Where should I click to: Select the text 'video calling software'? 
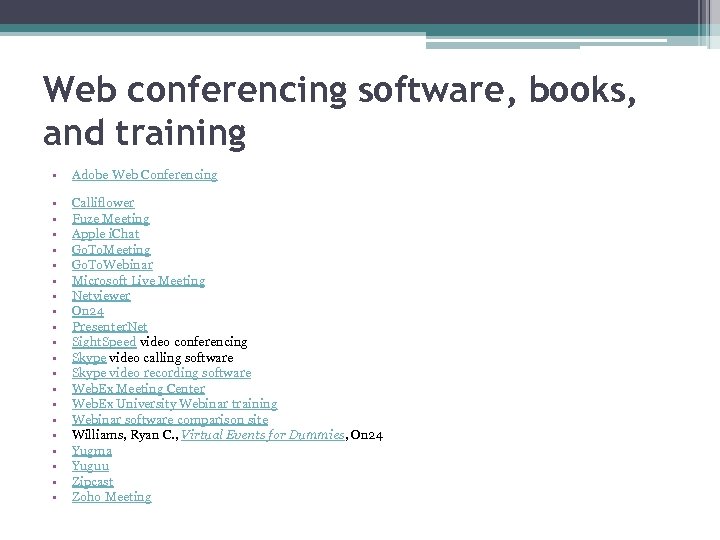tap(171, 358)
